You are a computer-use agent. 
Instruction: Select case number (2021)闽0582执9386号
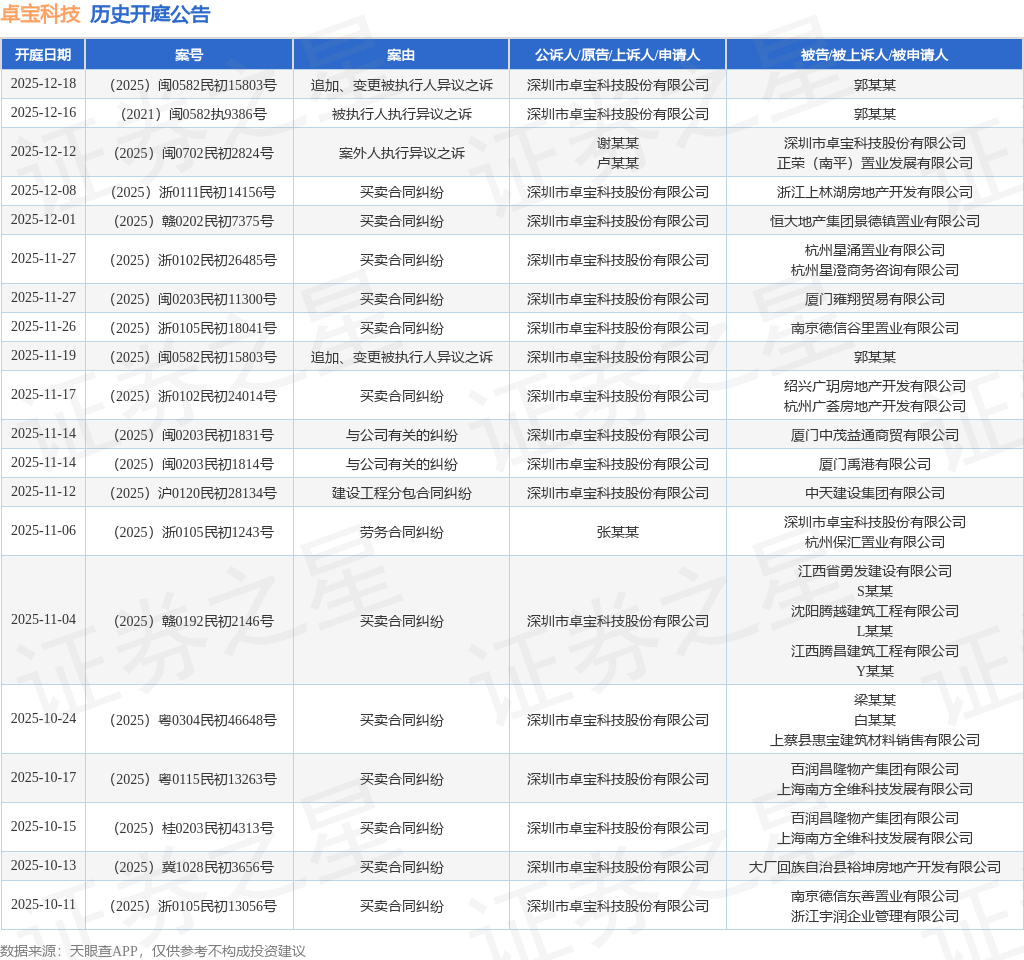tap(193, 114)
